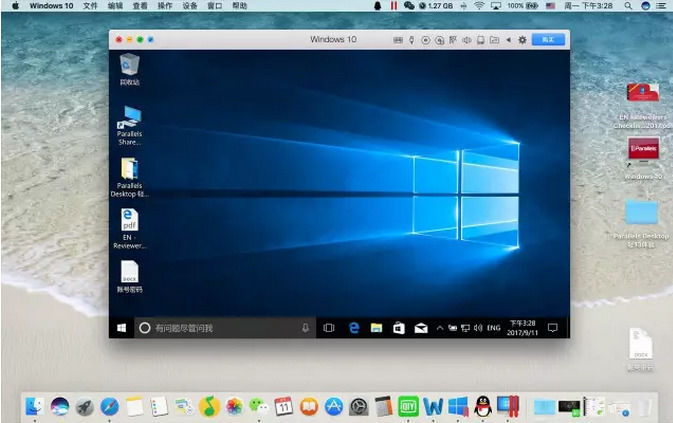Open the Windows Recycle Bin icon
Viewport: 673px width, 423px height.
click(129, 69)
